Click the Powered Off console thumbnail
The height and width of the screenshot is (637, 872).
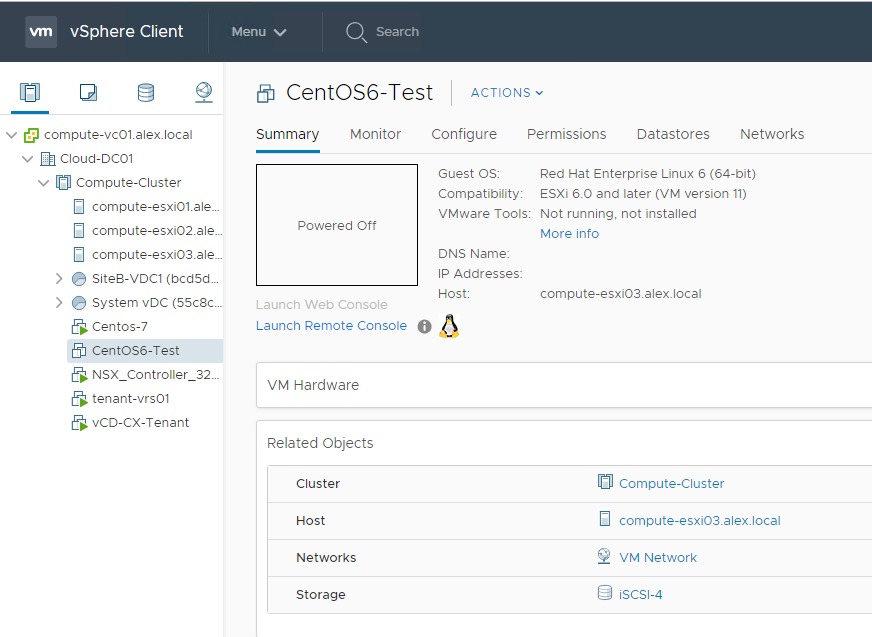(337, 225)
